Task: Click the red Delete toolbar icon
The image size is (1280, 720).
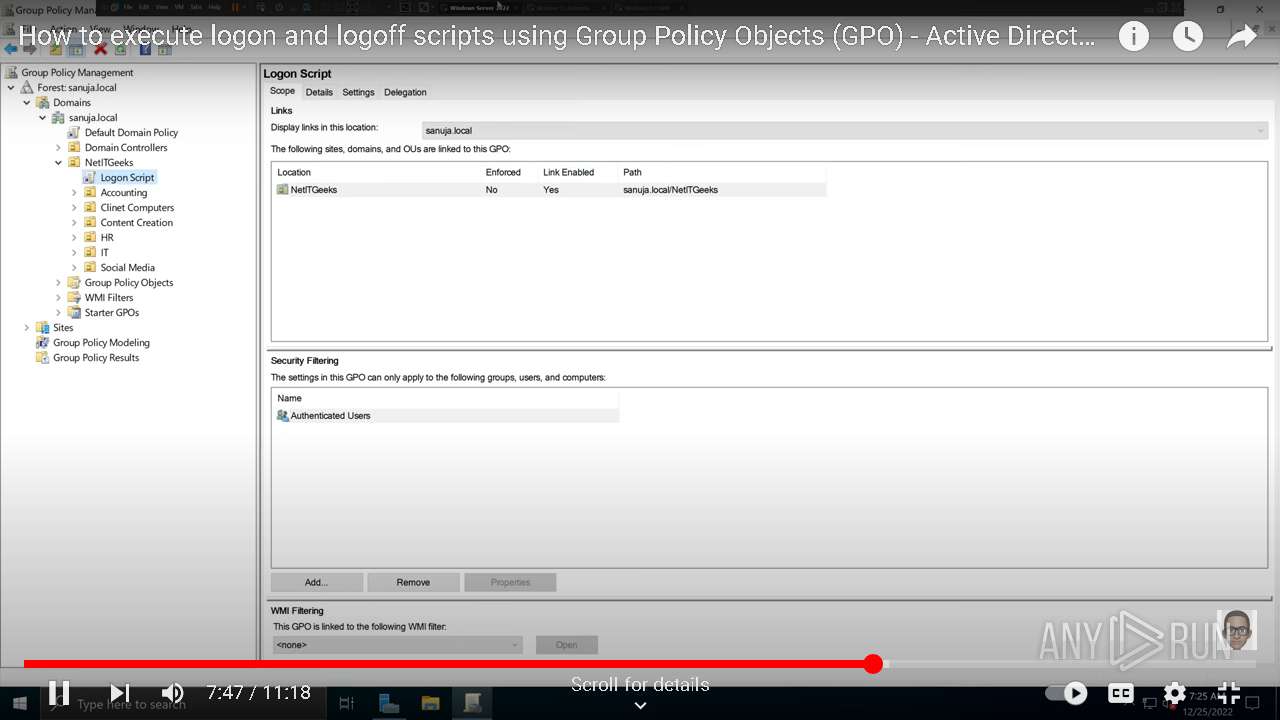Action: tap(101, 49)
